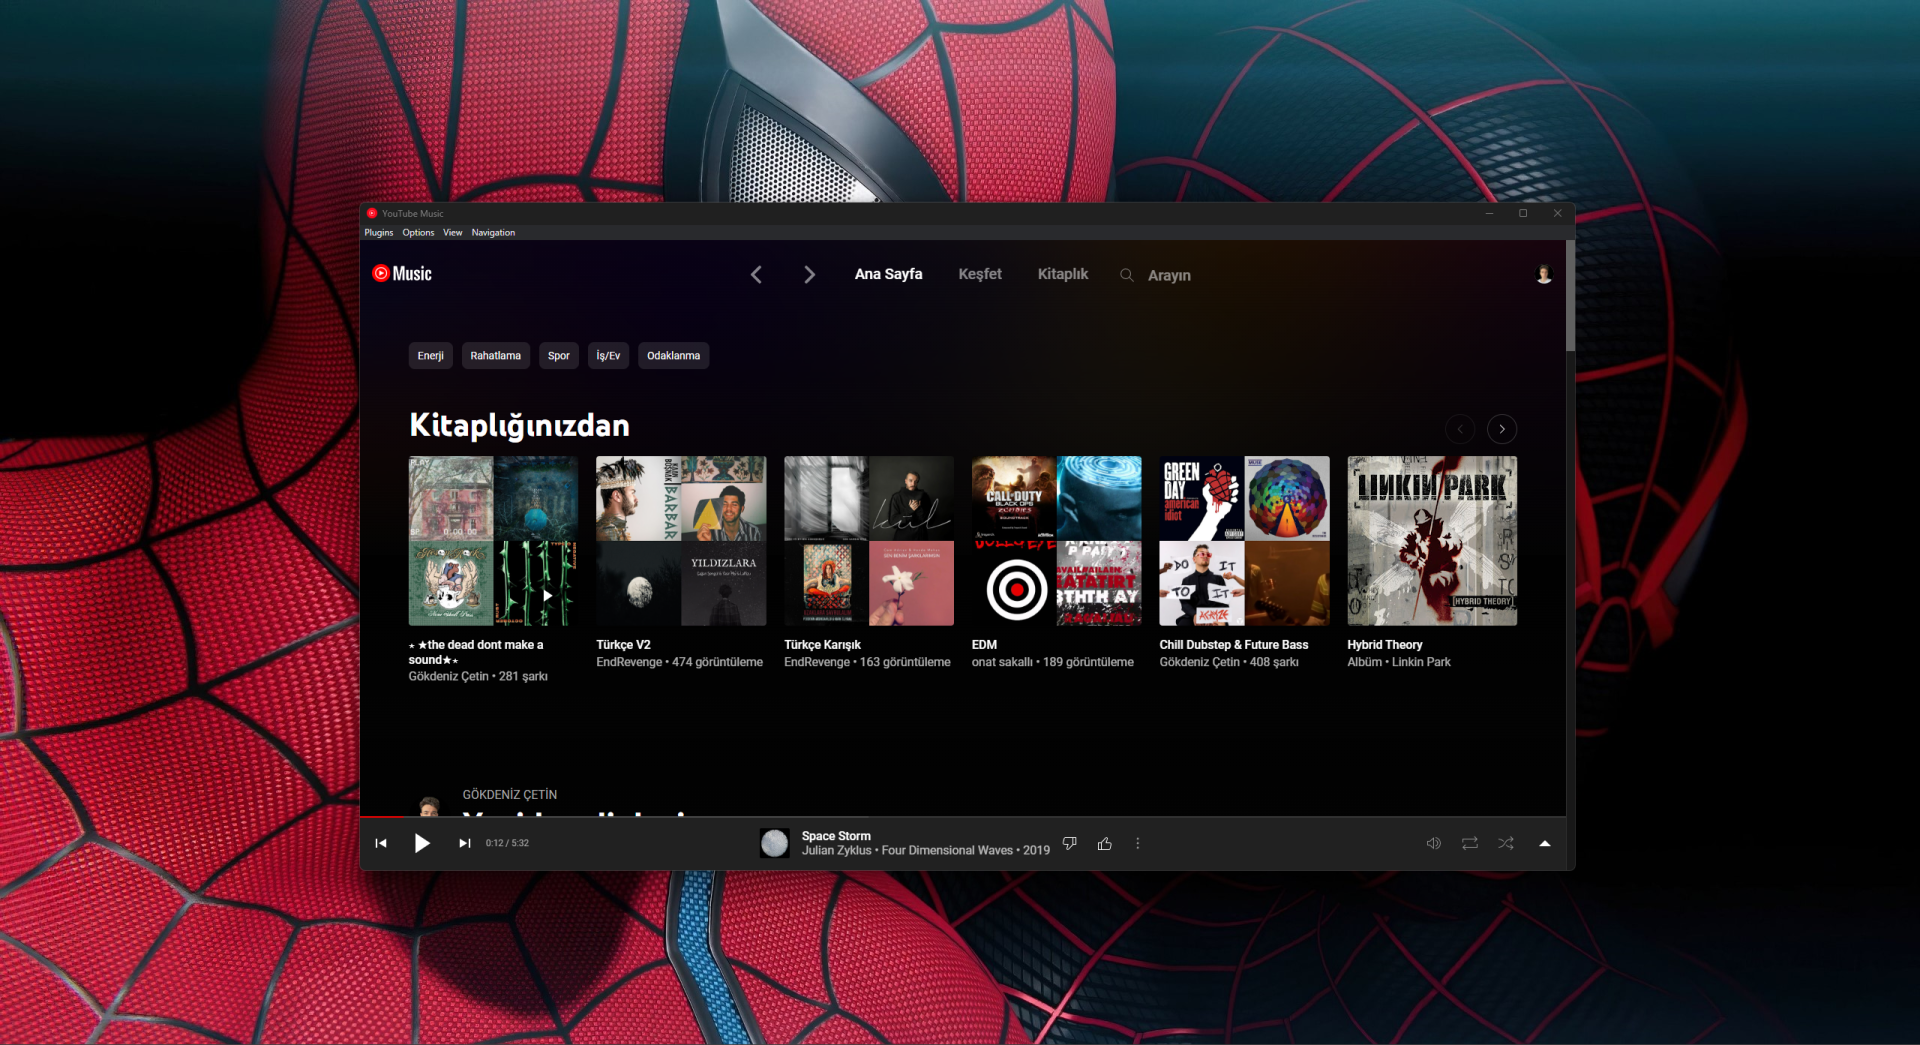This screenshot has height=1045, width=1920.
Task: Select the İş/Ev mood chip
Action: coord(608,356)
